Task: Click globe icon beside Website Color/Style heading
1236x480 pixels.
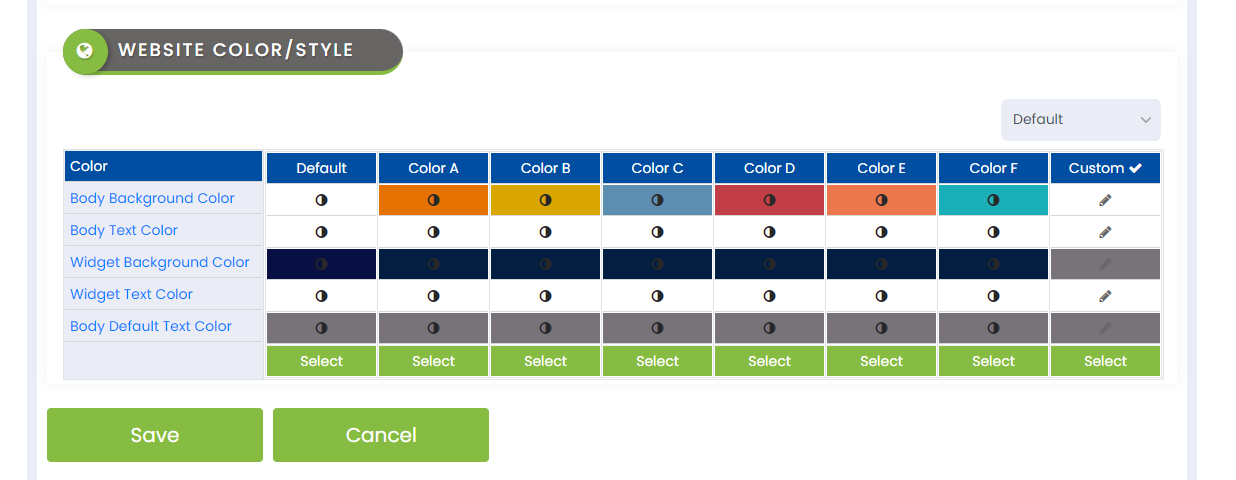Action: pos(85,51)
